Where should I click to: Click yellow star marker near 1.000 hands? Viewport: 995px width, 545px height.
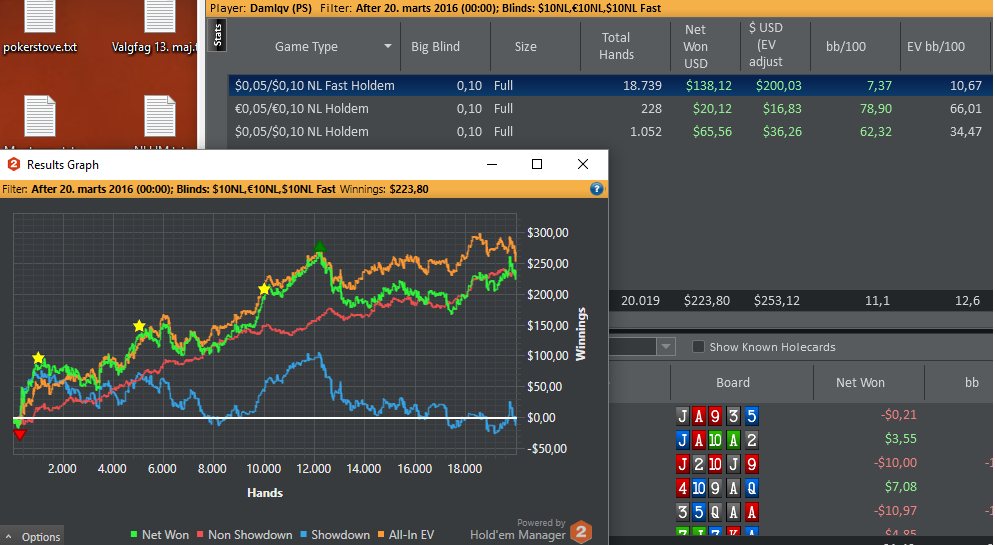coord(39,358)
